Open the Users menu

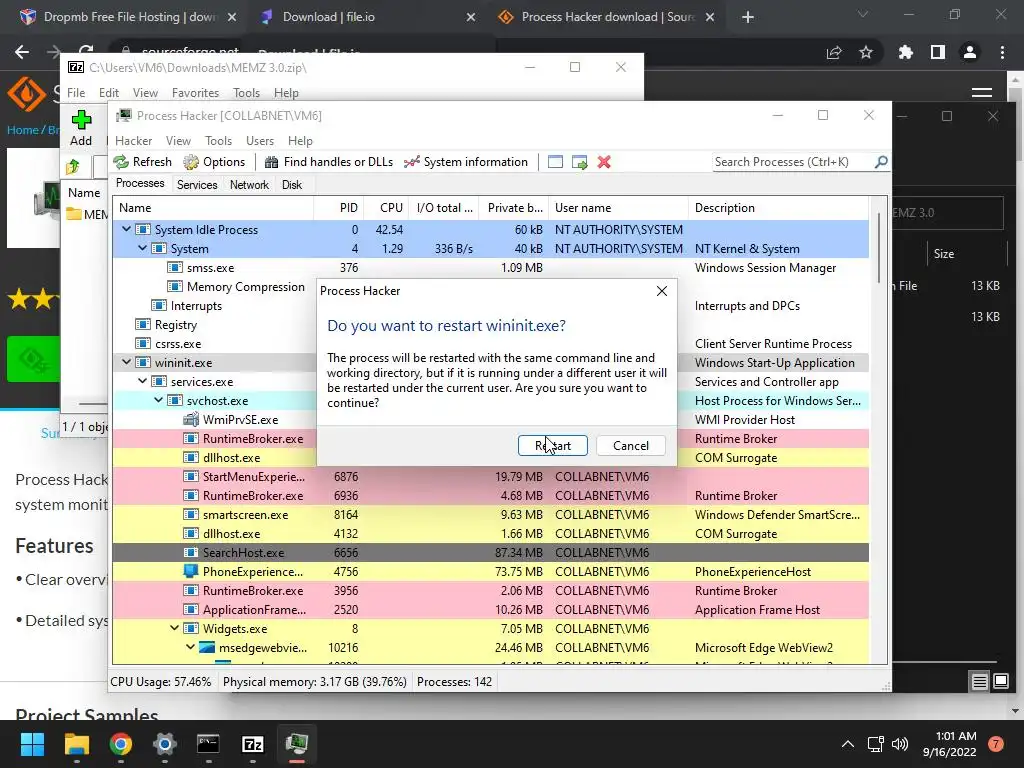pyautogui.click(x=260, y=140)
